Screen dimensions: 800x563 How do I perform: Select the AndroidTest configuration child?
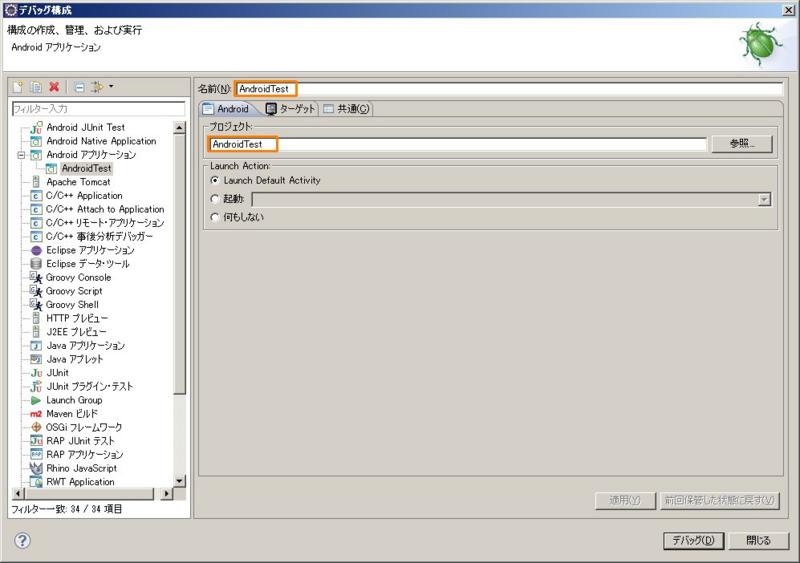coord(86,168)
